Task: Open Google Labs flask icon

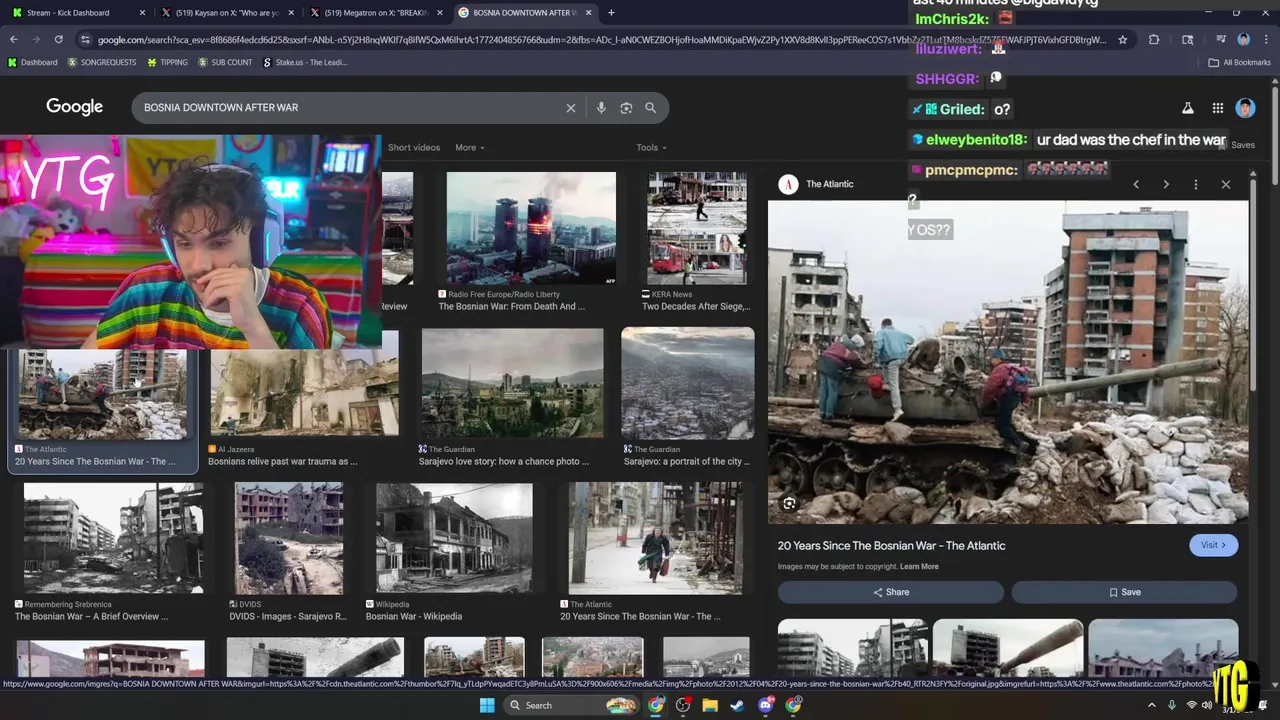Action: (x=1188, y=108)
